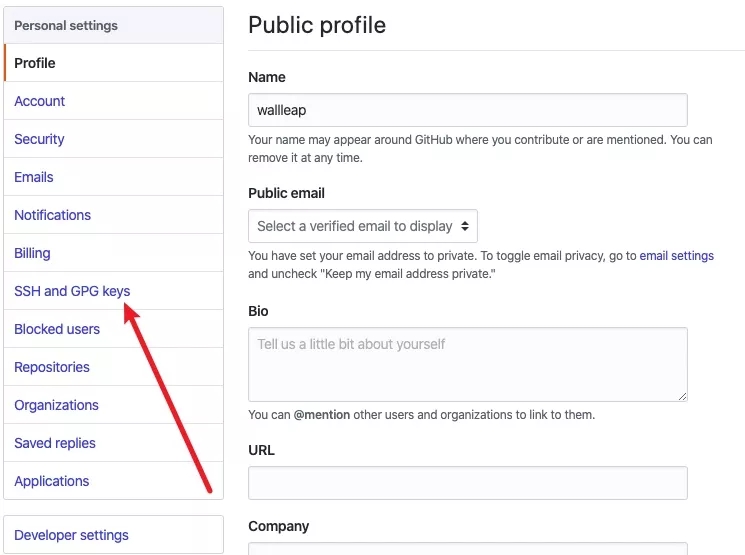The width and height of the screenshot is (745, 555).
Task: Open Developer settings
Action: pos(71,535)
